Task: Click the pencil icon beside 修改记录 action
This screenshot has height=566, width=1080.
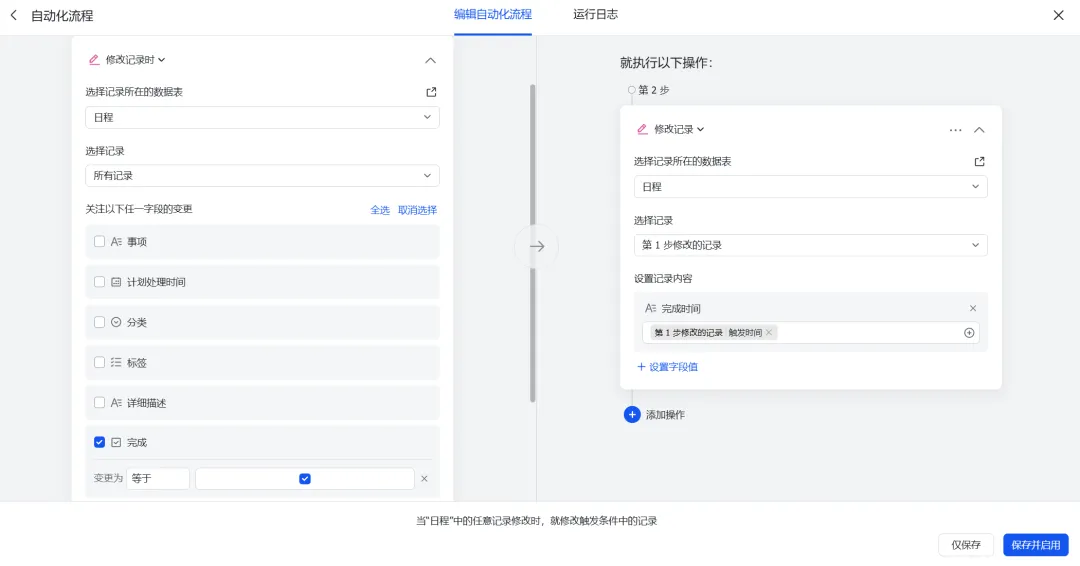Action: pos(642,129)
